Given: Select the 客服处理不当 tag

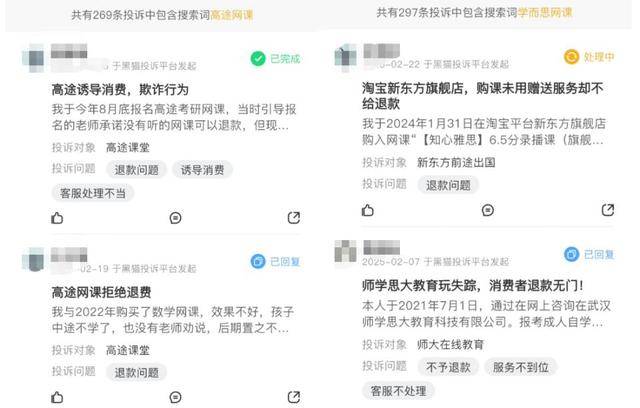Looking at the screenshot, I should pos(93,193).
